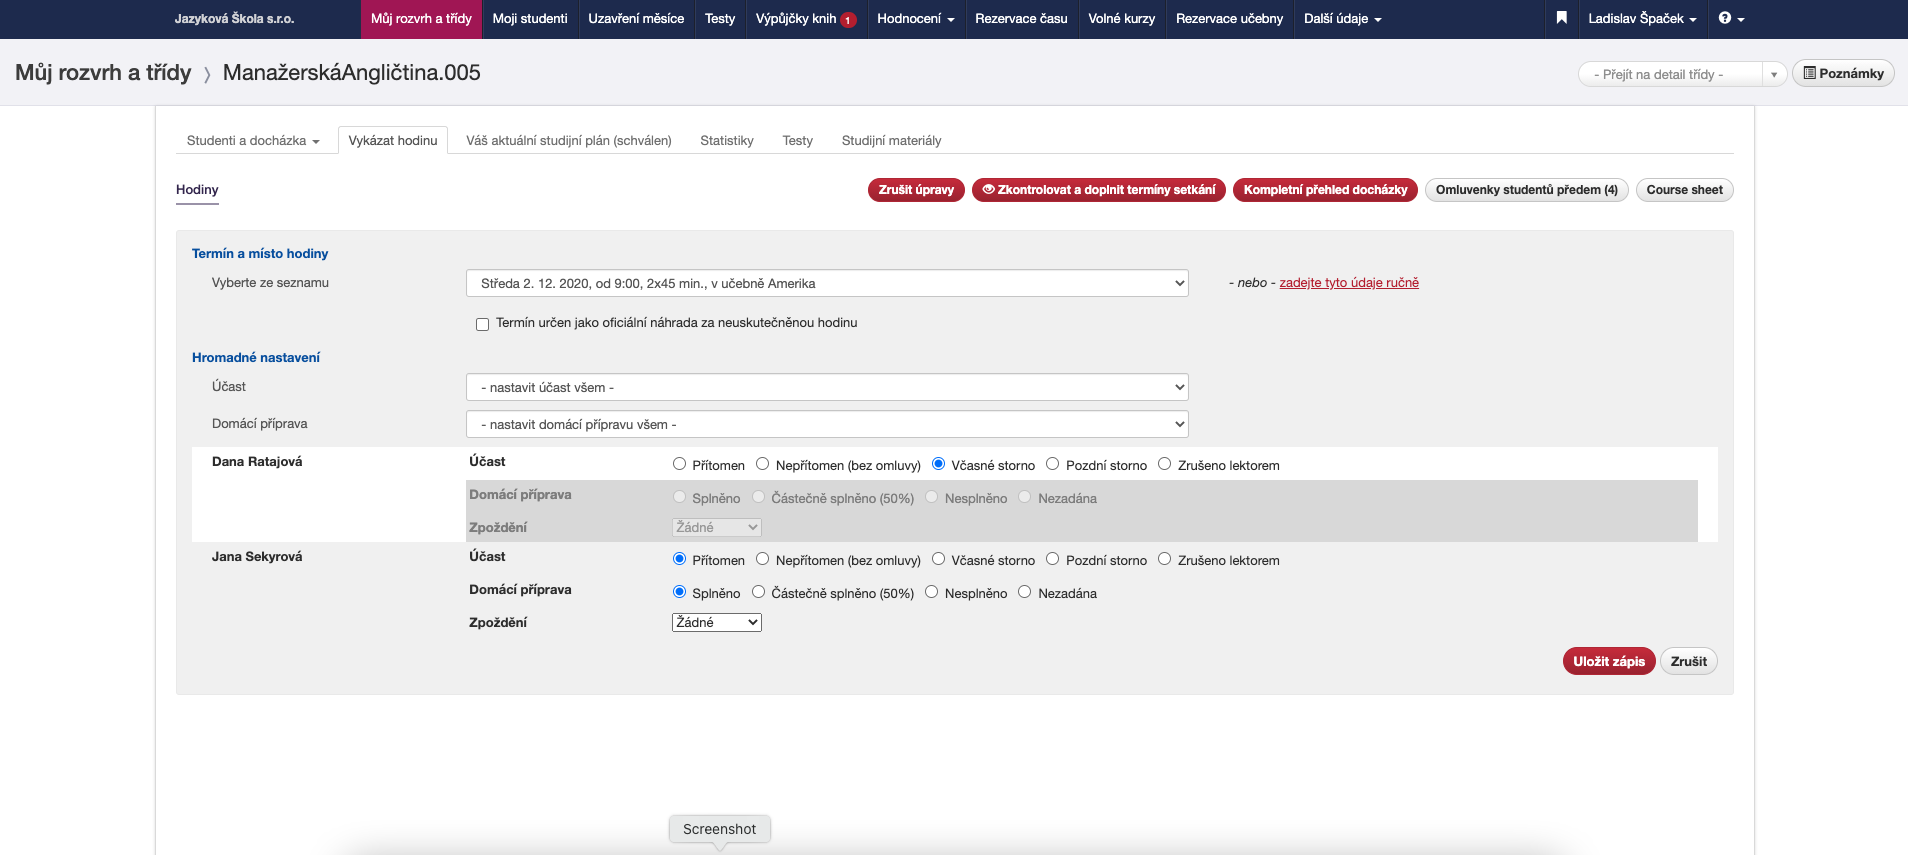This screenshot has height=855, width=1908.
Task: Switch to Vykázat hodinu tab
Action: point(393,141)
